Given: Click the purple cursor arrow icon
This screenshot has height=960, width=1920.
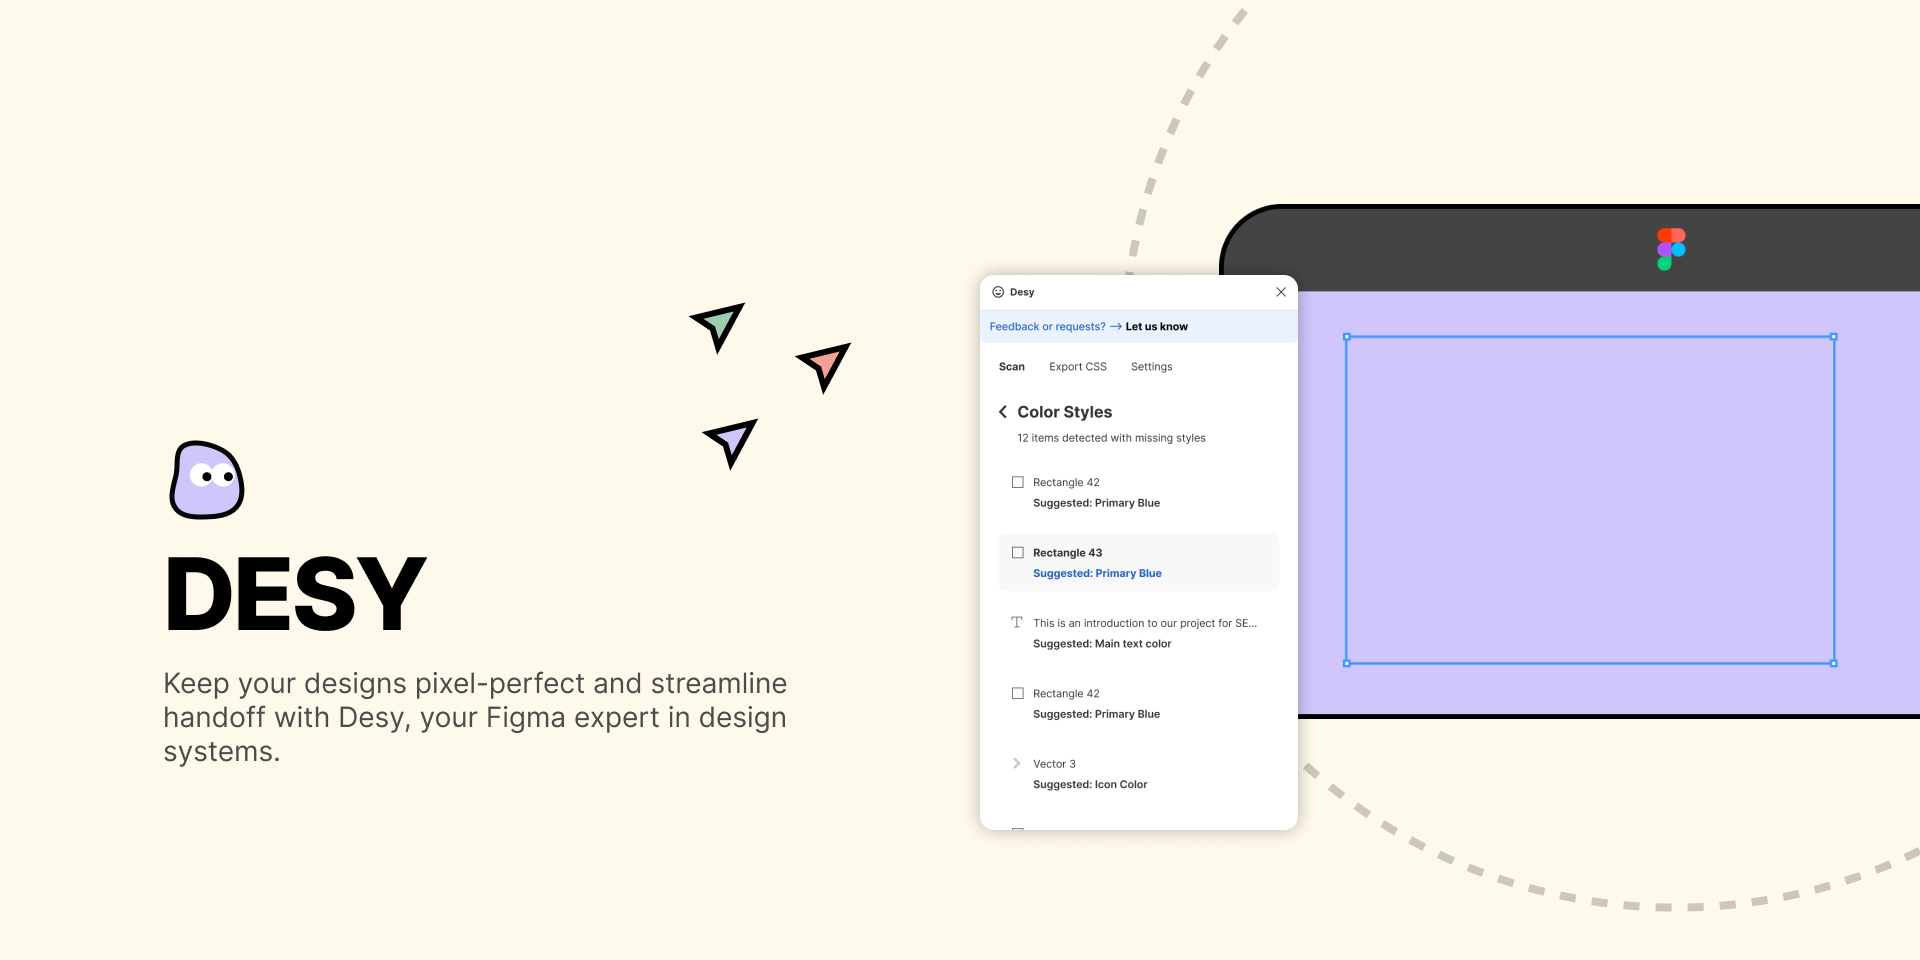Looking at the screenshot, I should 732,442.
